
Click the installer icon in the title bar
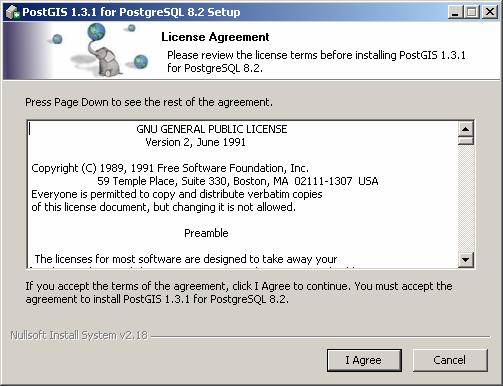(13, 12)
